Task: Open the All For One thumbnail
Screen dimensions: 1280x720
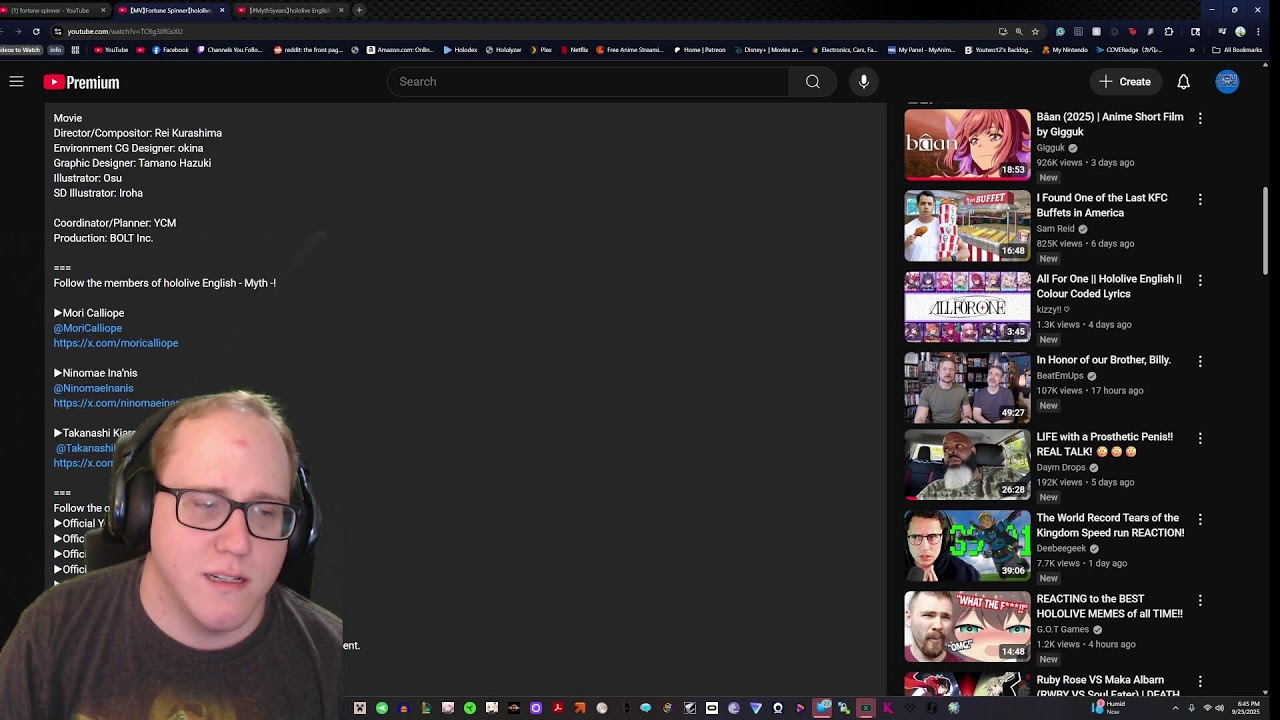Action: [x=967, y=307]
